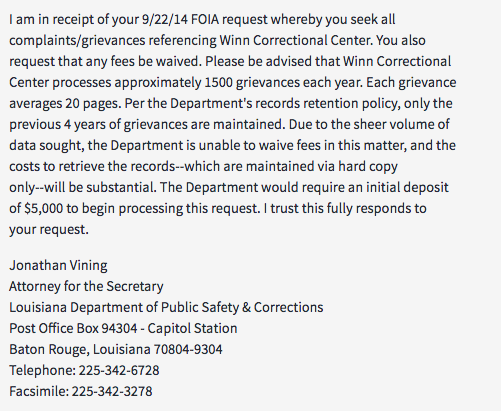The image size is (501, 411).
Task: Click 'averages 20 pages' text
Action: 65,104
